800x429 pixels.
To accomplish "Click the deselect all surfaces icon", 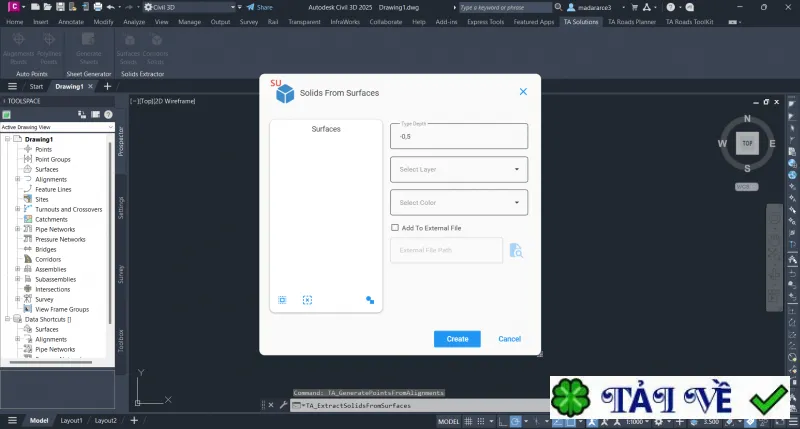I will [307, 300].
